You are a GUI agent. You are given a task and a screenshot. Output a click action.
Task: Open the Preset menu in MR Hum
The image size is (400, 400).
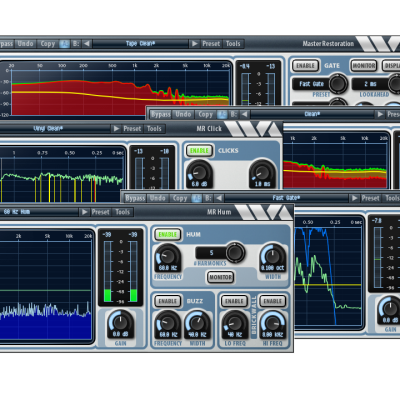coord(101,212)
